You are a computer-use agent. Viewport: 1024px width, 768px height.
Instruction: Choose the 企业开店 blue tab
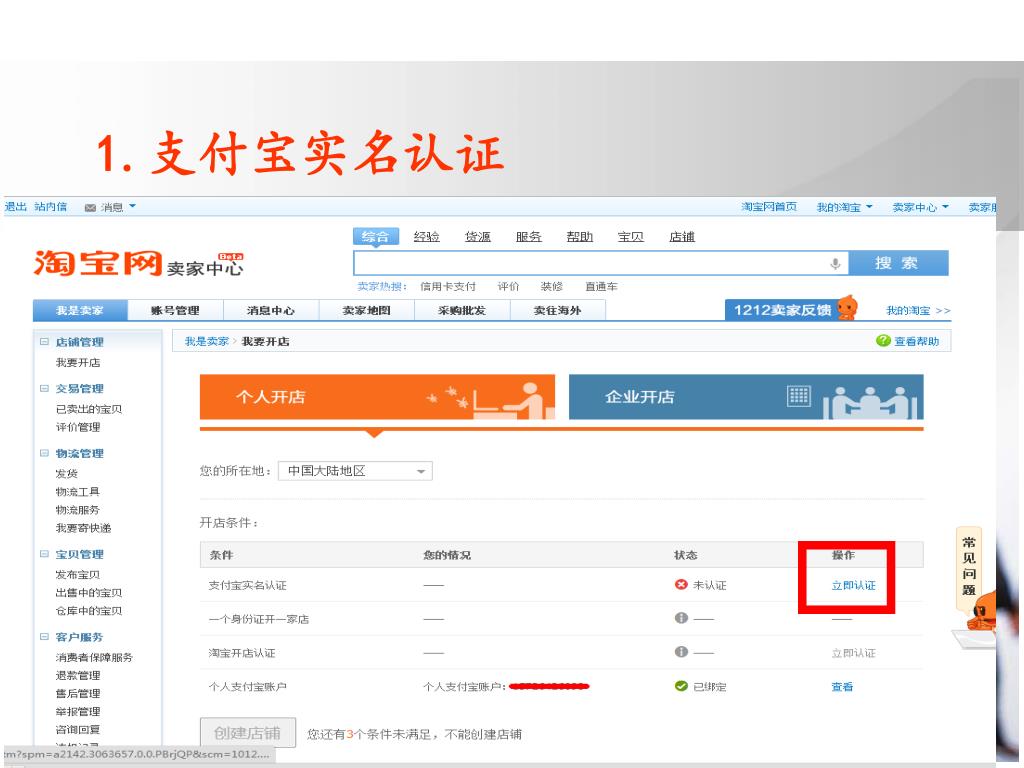pos(746,396)
